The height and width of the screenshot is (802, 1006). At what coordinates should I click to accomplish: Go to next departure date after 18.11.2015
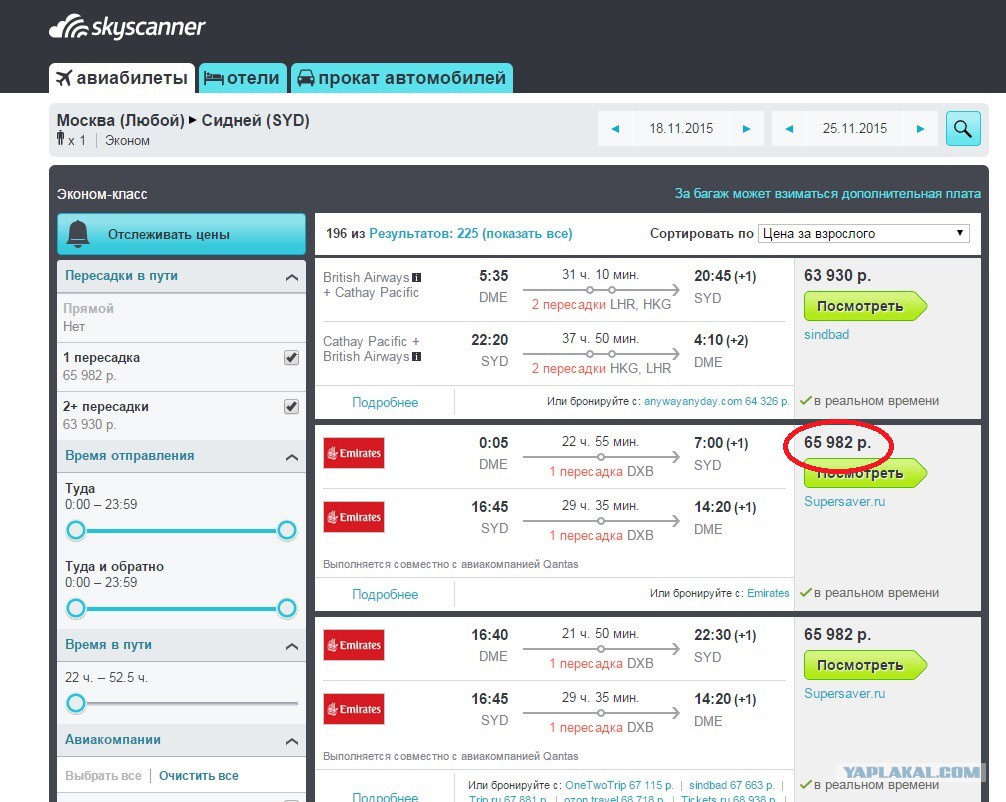(x=746, y=128)
